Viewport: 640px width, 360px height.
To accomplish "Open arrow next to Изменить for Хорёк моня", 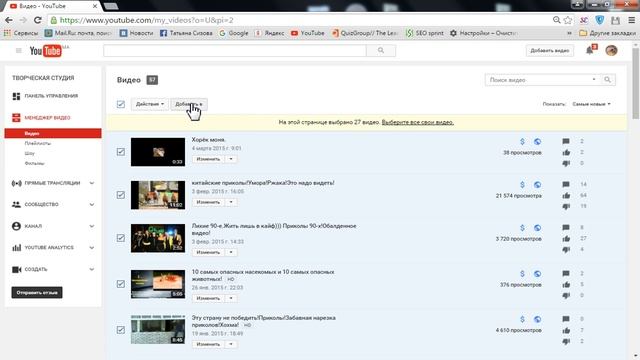I will 231,159.
